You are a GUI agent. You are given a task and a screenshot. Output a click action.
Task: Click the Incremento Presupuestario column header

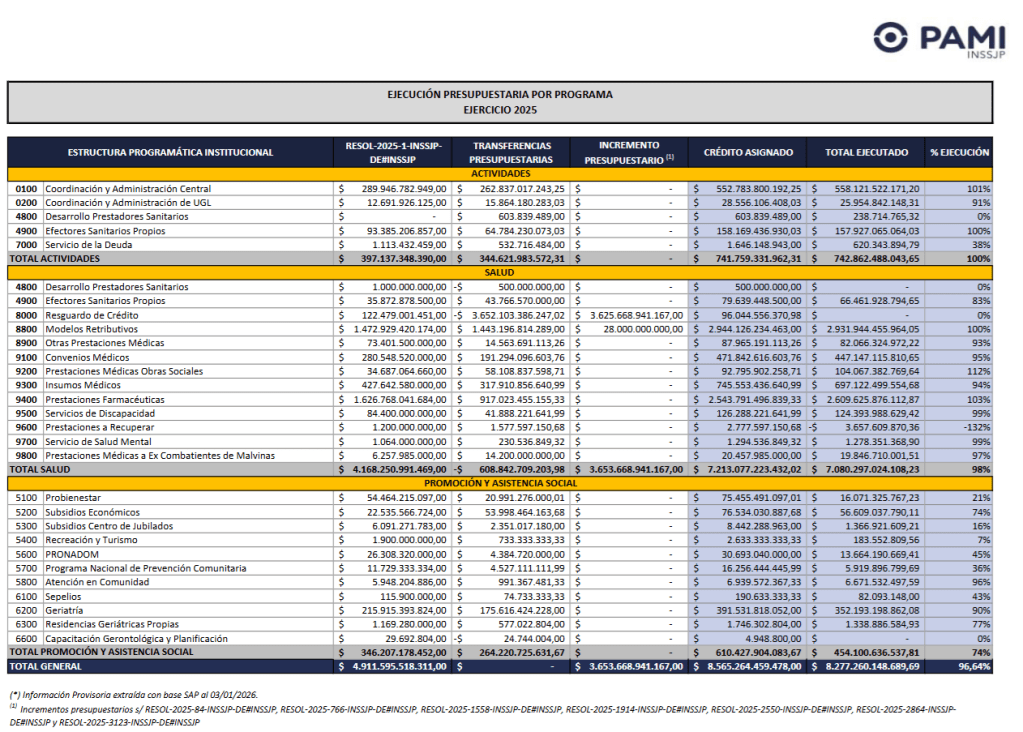coord(629,153)
